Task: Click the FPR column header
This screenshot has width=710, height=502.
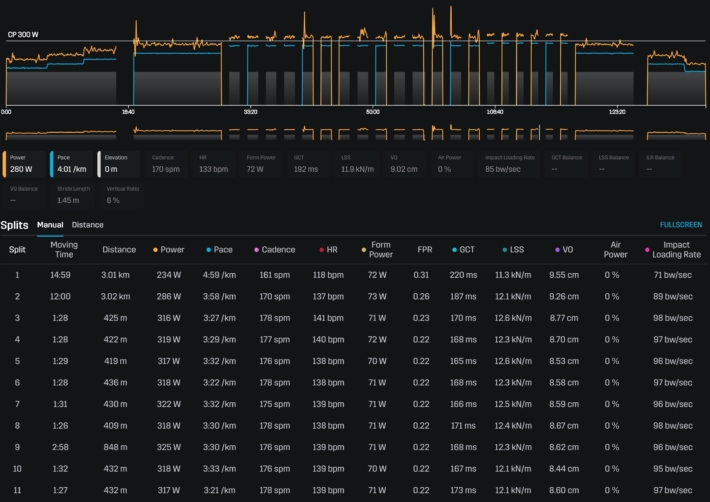Action: tap(424, 249)
